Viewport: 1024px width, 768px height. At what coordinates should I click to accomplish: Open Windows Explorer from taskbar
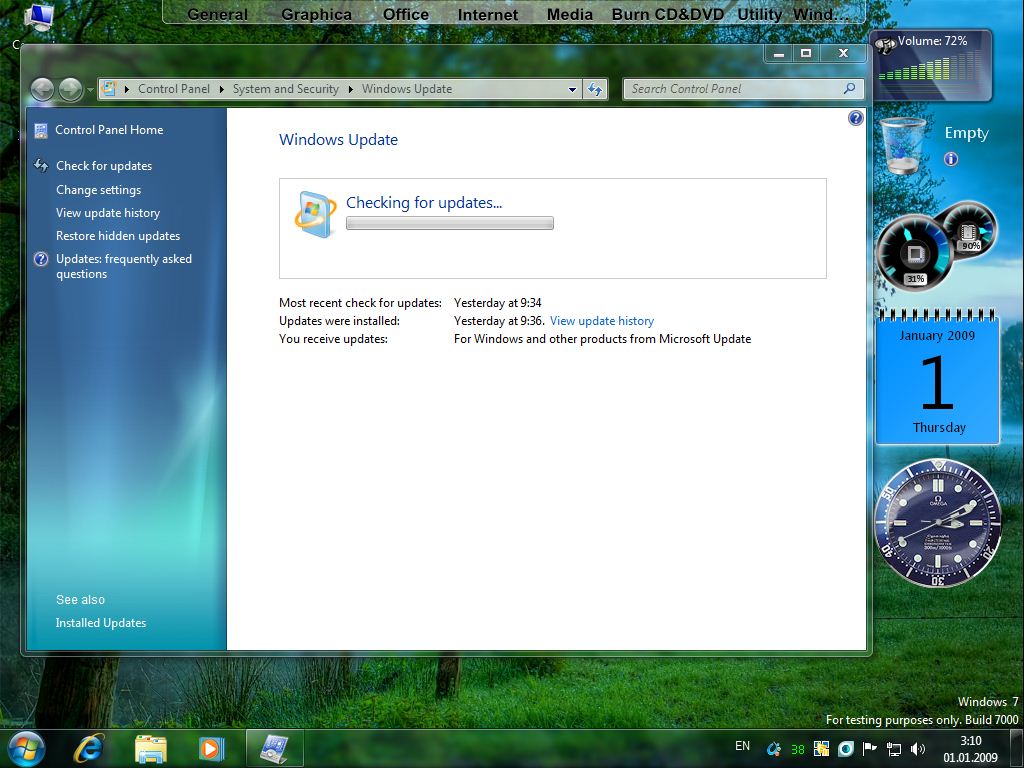(151, 748)
